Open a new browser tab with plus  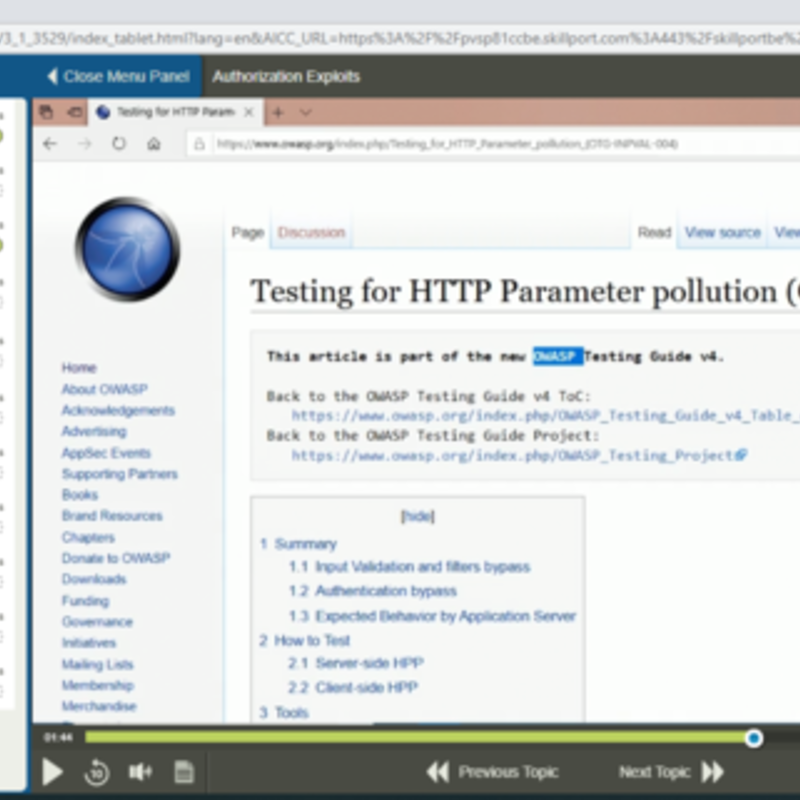pyautogui.click(x=278, y=112)
